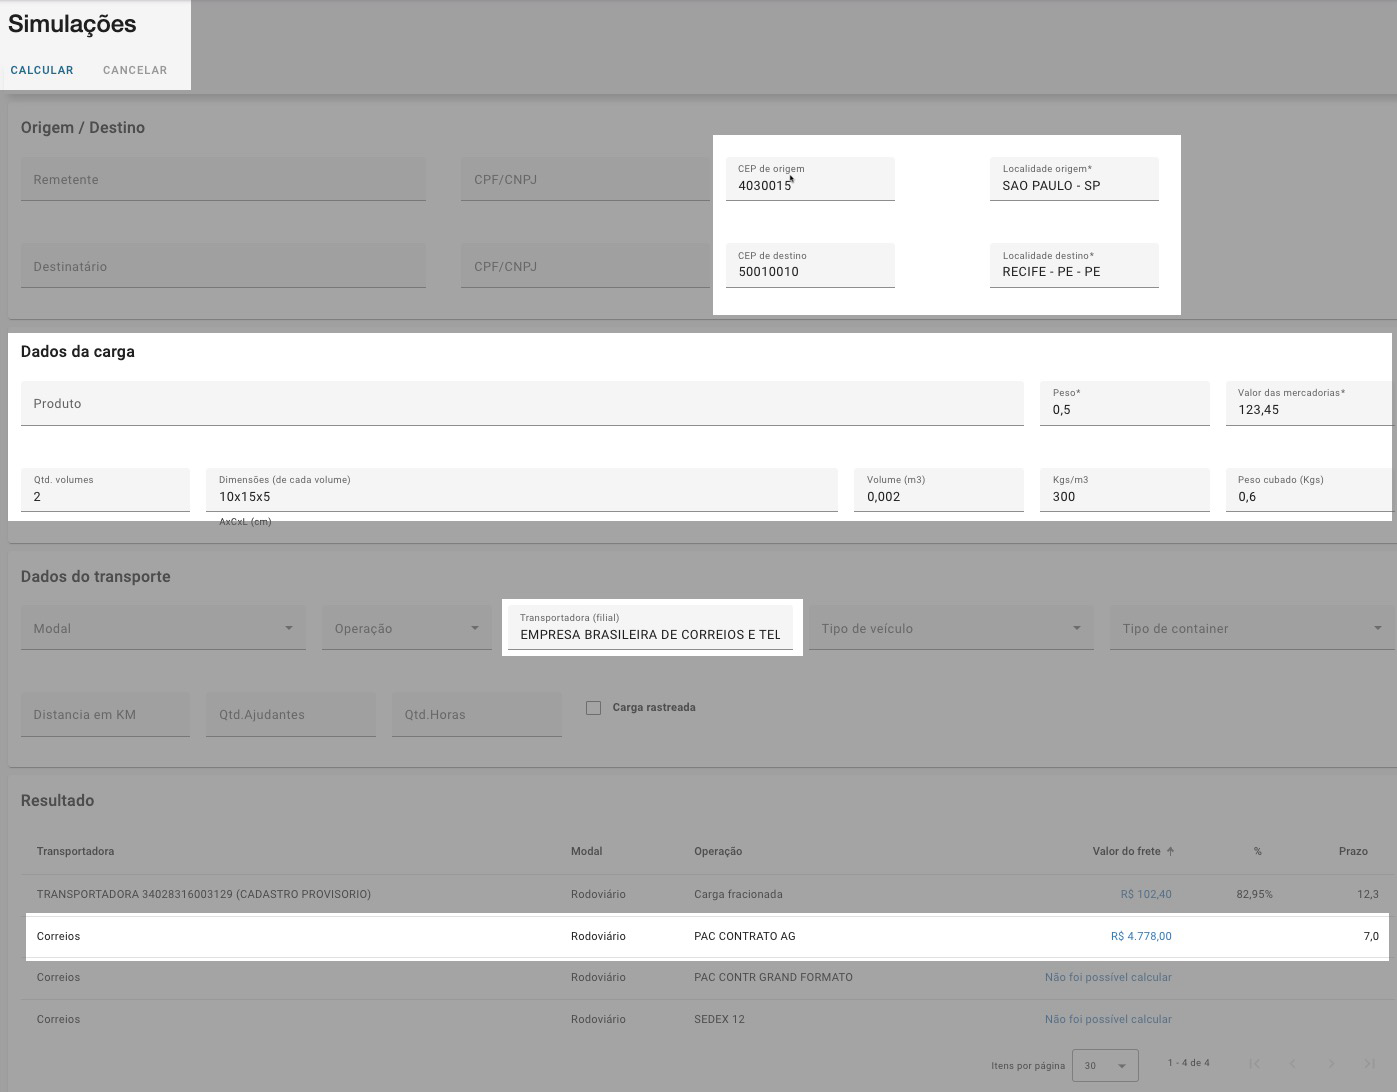Select the PAC CONTRATO AG operation cell
The height and width of the screenshot is (1092, 1397).
(x=745, y=936)
